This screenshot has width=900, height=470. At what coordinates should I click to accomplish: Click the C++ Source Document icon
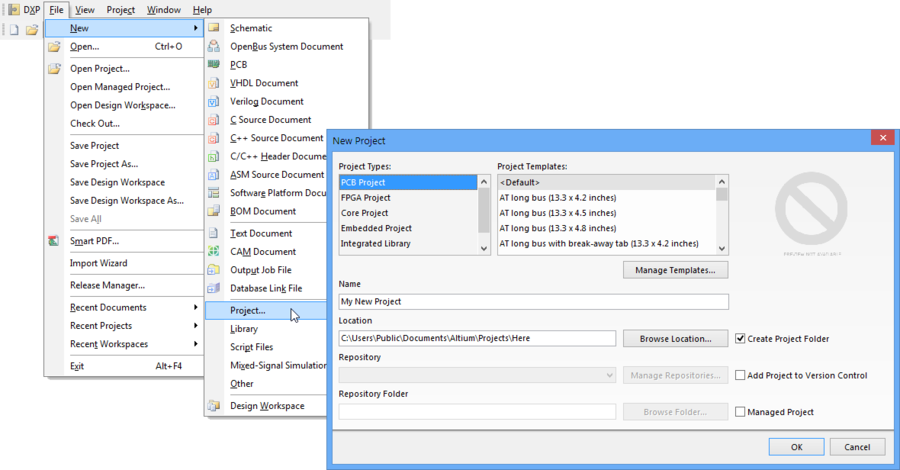(x=214, y=138)
